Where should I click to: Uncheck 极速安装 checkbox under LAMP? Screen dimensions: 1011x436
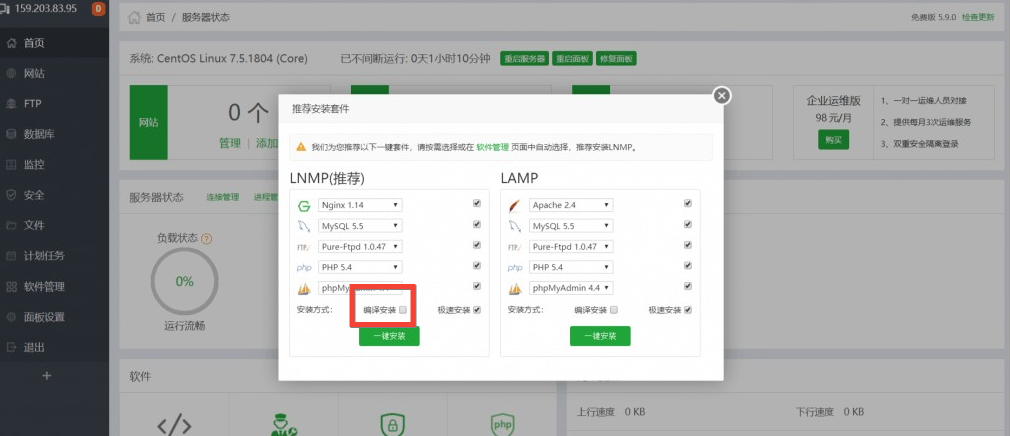click(688, 310)
